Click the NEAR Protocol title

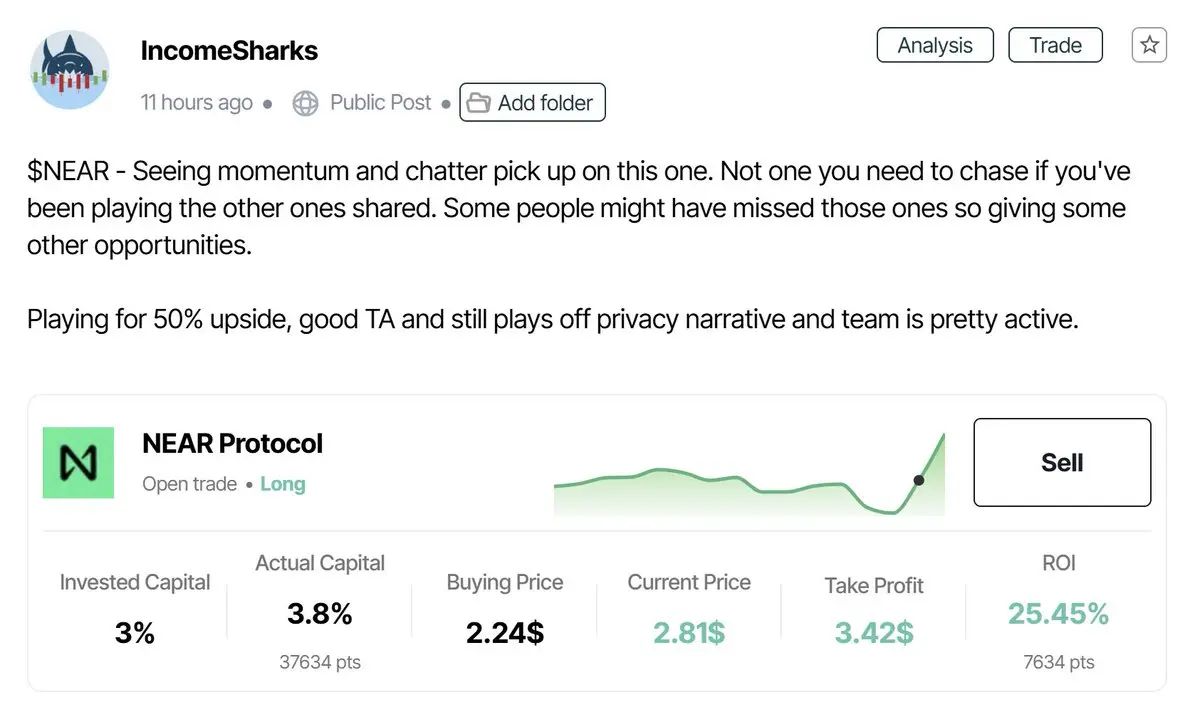(x=233, y=443)
